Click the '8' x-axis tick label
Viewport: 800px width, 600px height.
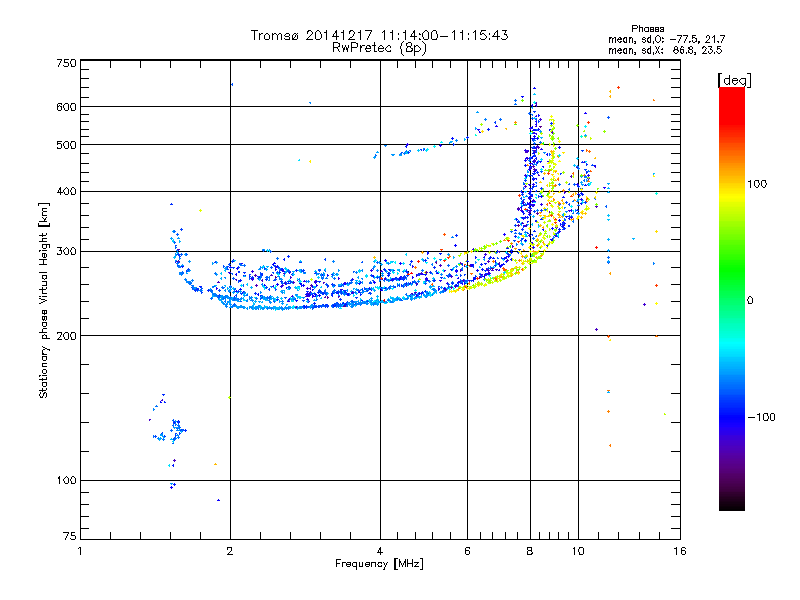[530, 551]
